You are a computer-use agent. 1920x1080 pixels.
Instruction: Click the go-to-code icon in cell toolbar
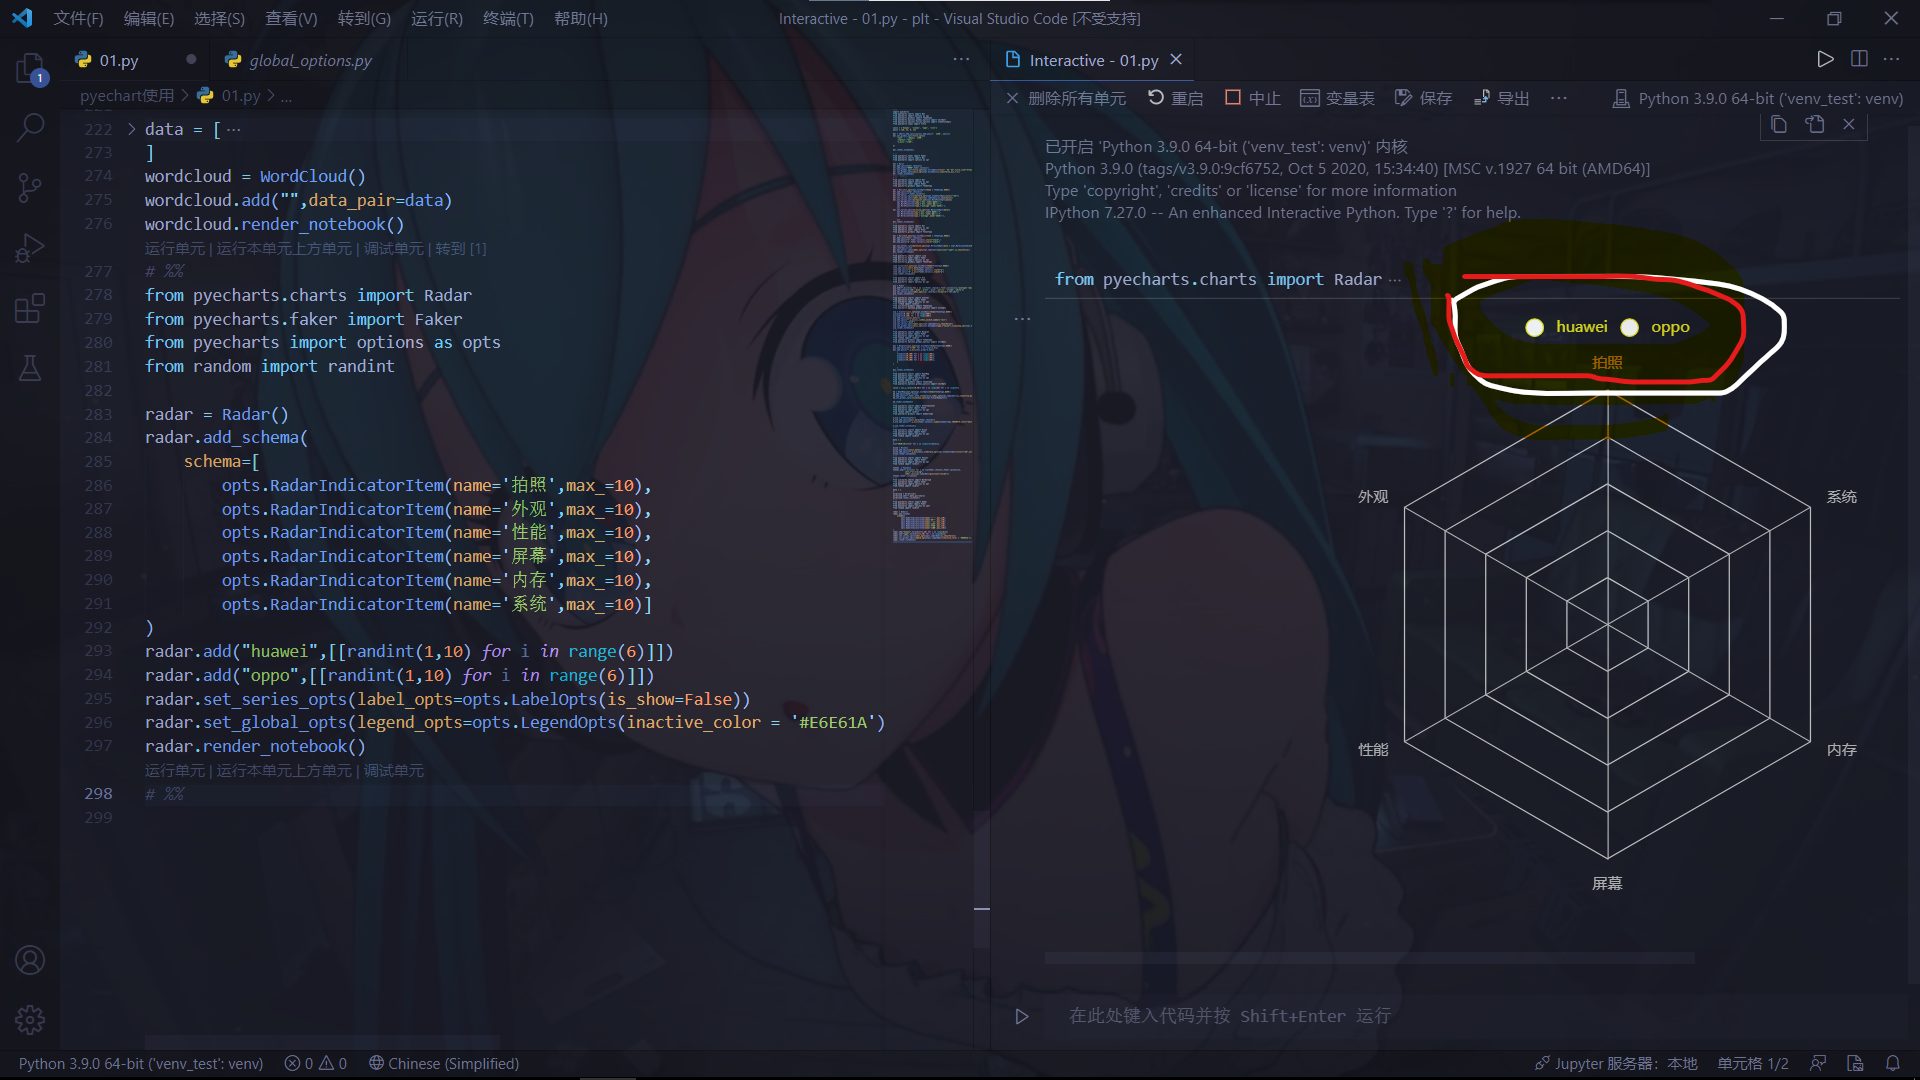tap(1814, 124)
